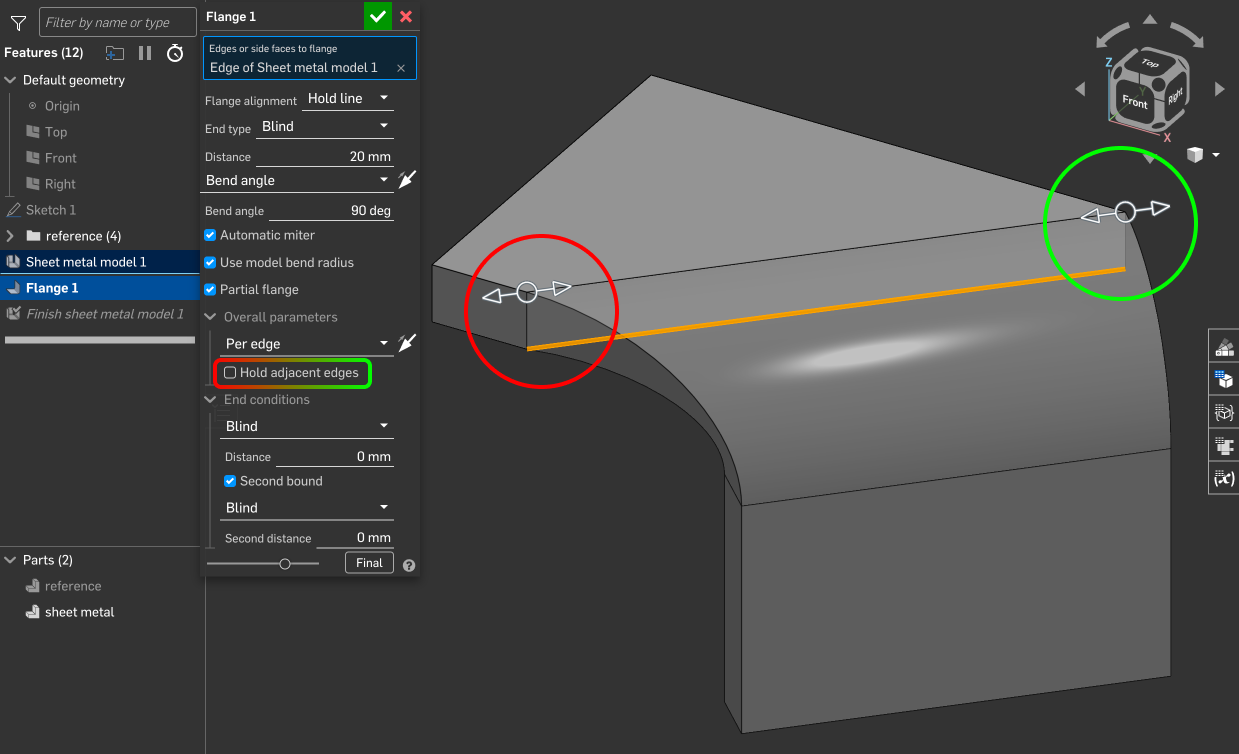The image size is (1239, 754).
Task: Click the Final preview slider handle
Action: tap(285, 564)
